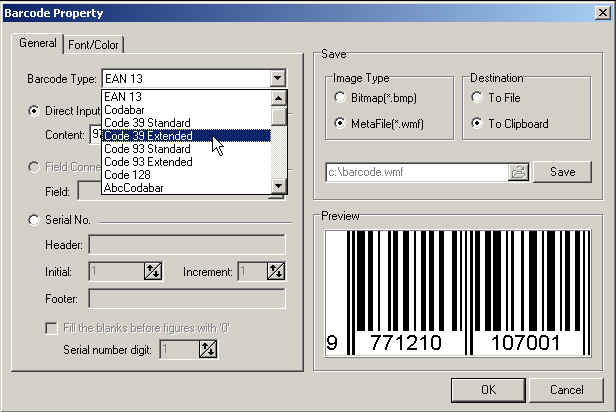The image size is (616, 412).
Task: Click the Footer input field
Action: pyautogui.click(x=187, y=299)
